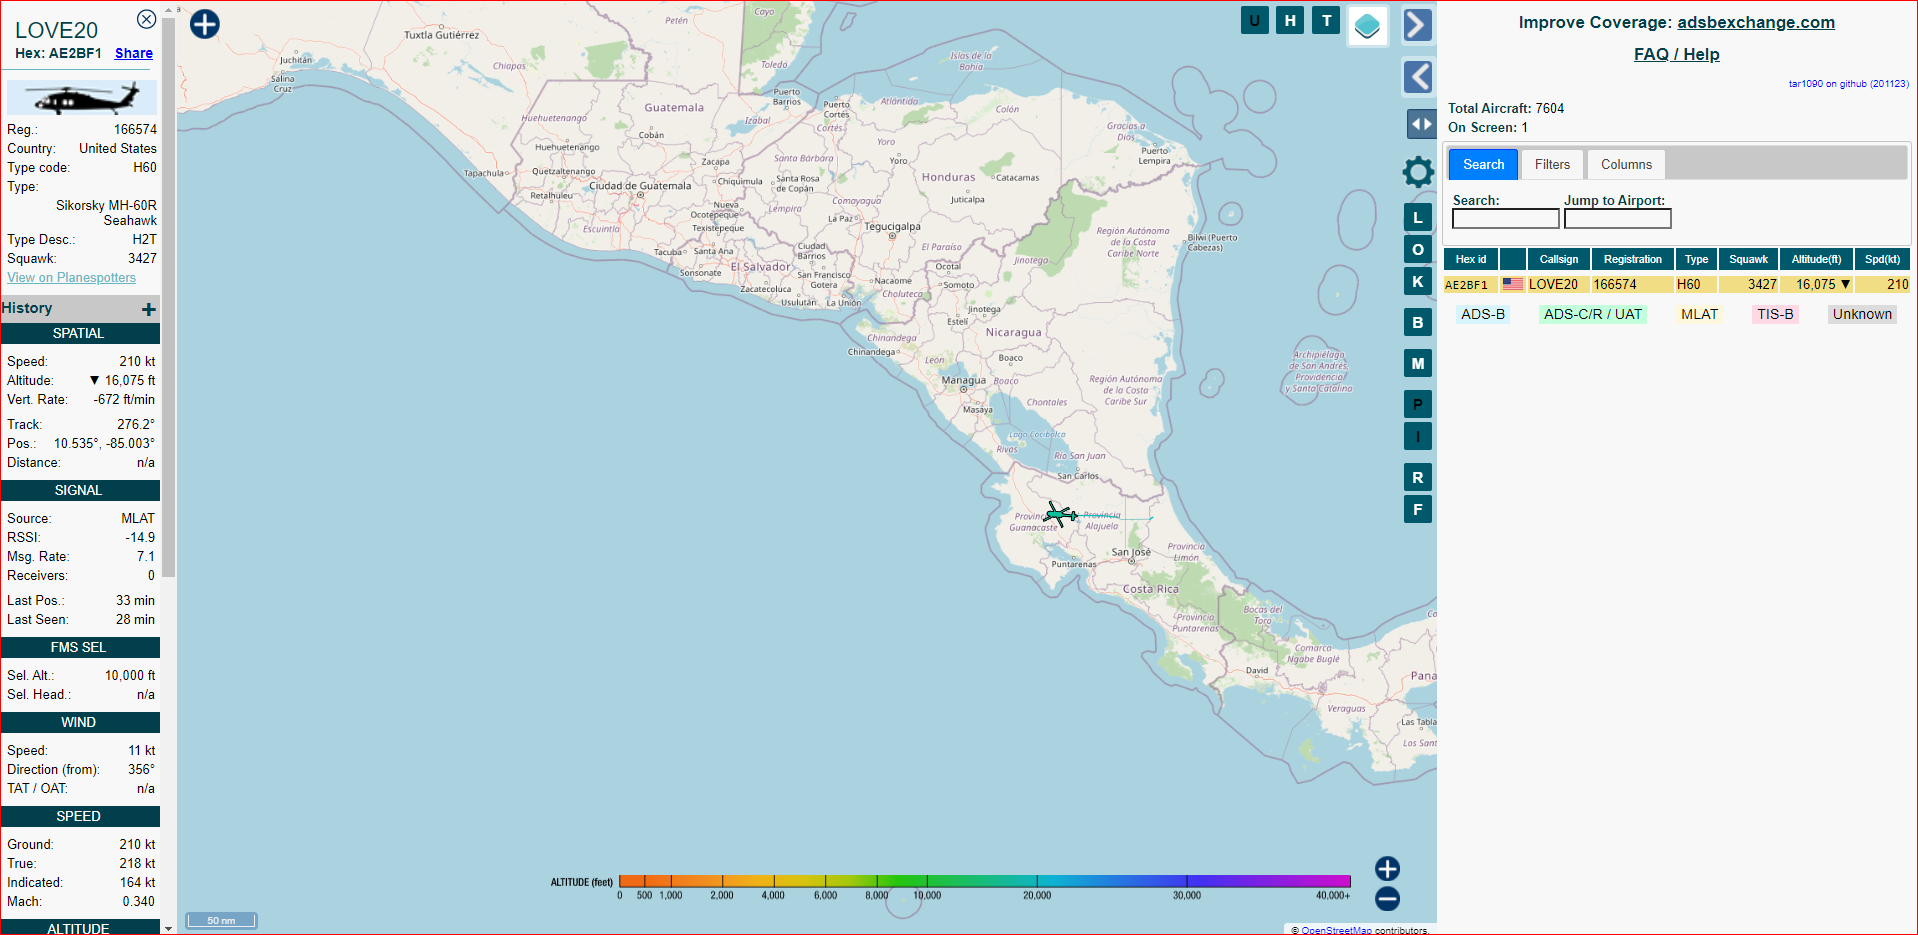This screenshot has height=935, width=1918.
Task: Expand the History section plus icon
Action: 148,309
